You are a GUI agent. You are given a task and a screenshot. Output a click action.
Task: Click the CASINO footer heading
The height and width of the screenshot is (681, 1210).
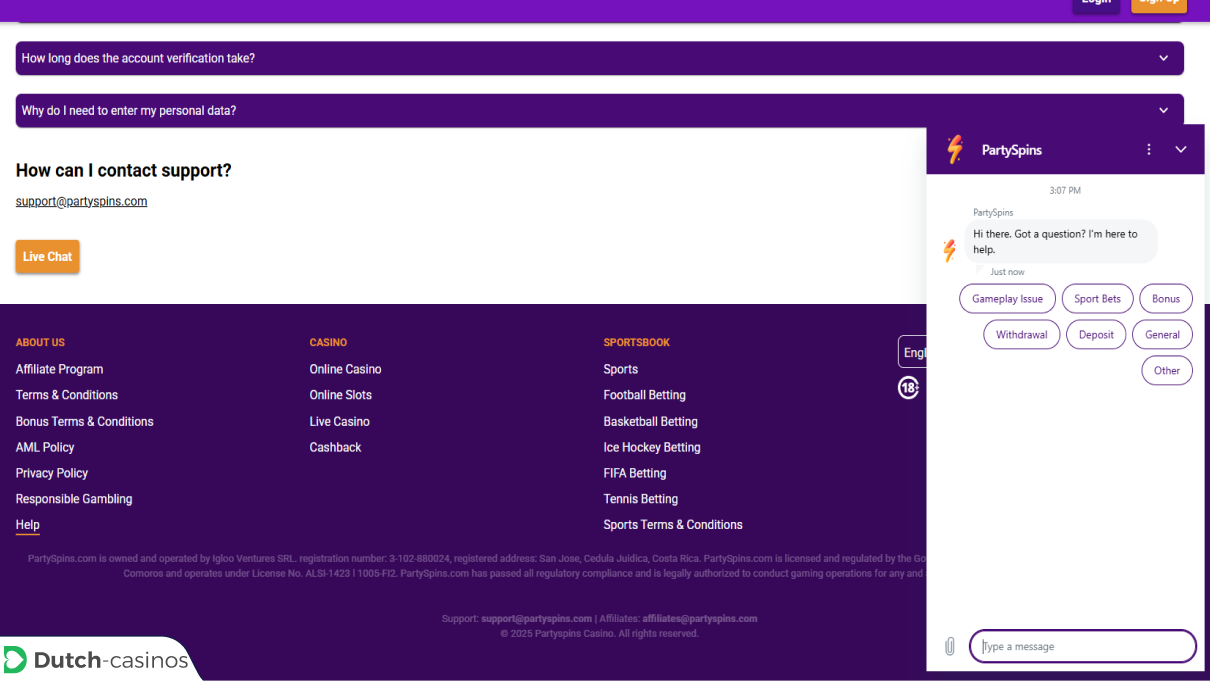click(329, 343)
